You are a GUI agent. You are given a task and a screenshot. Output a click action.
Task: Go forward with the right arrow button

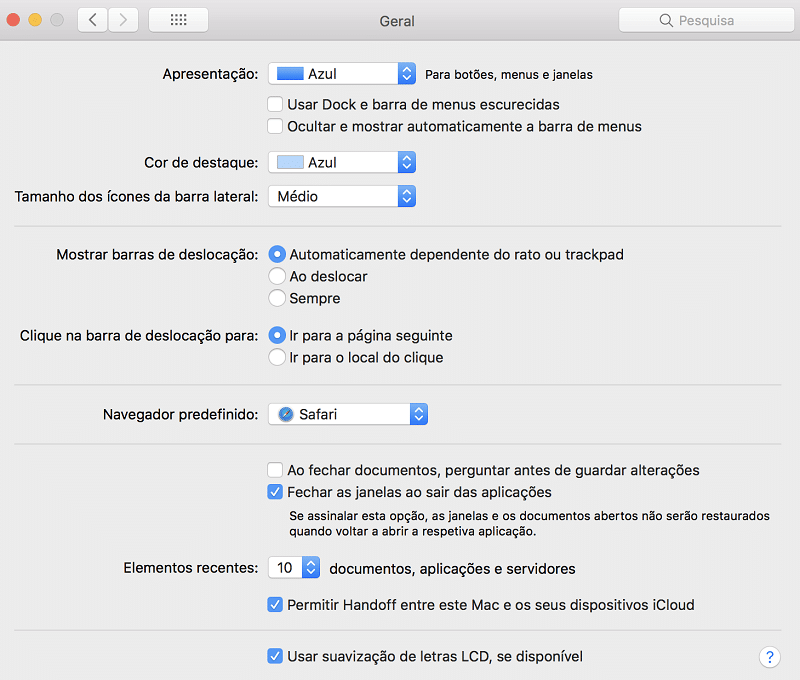tap(123, 20)
